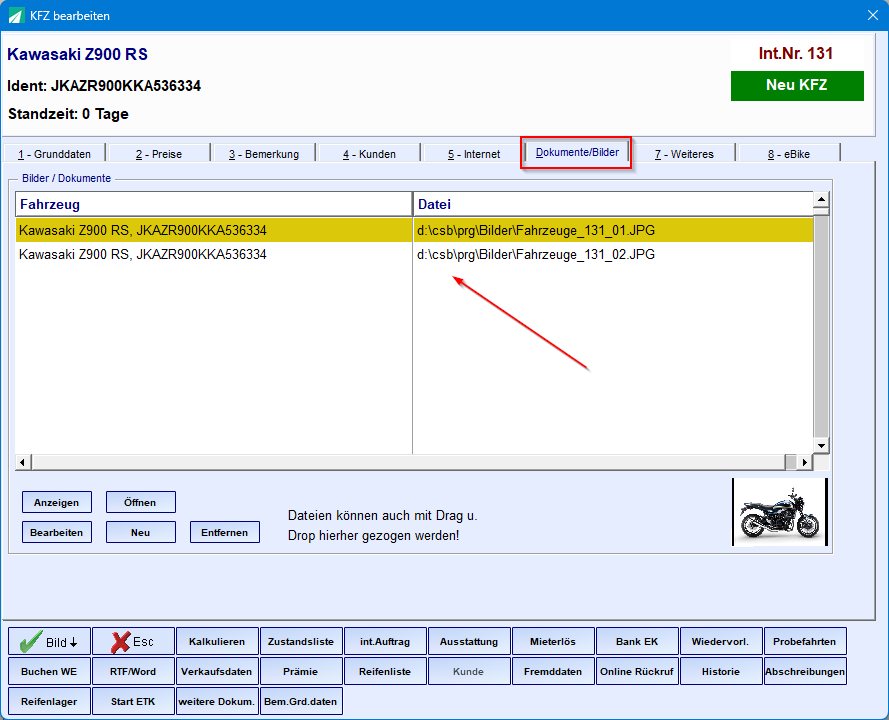This screenshot has width=889, height=720.
Task: Switch to the 2 - Preise tab
Action: 159,154
